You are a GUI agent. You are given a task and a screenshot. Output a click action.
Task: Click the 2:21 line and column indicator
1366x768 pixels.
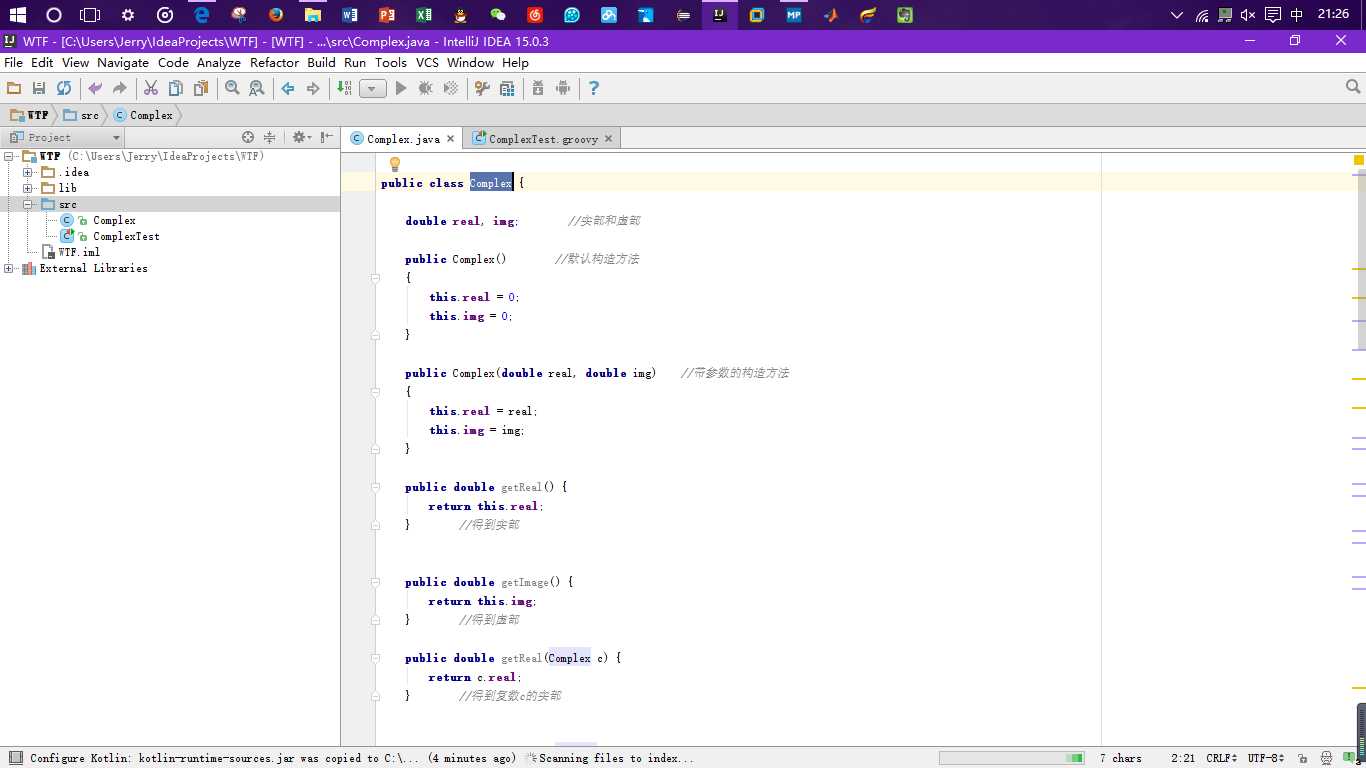(1183, 758)
